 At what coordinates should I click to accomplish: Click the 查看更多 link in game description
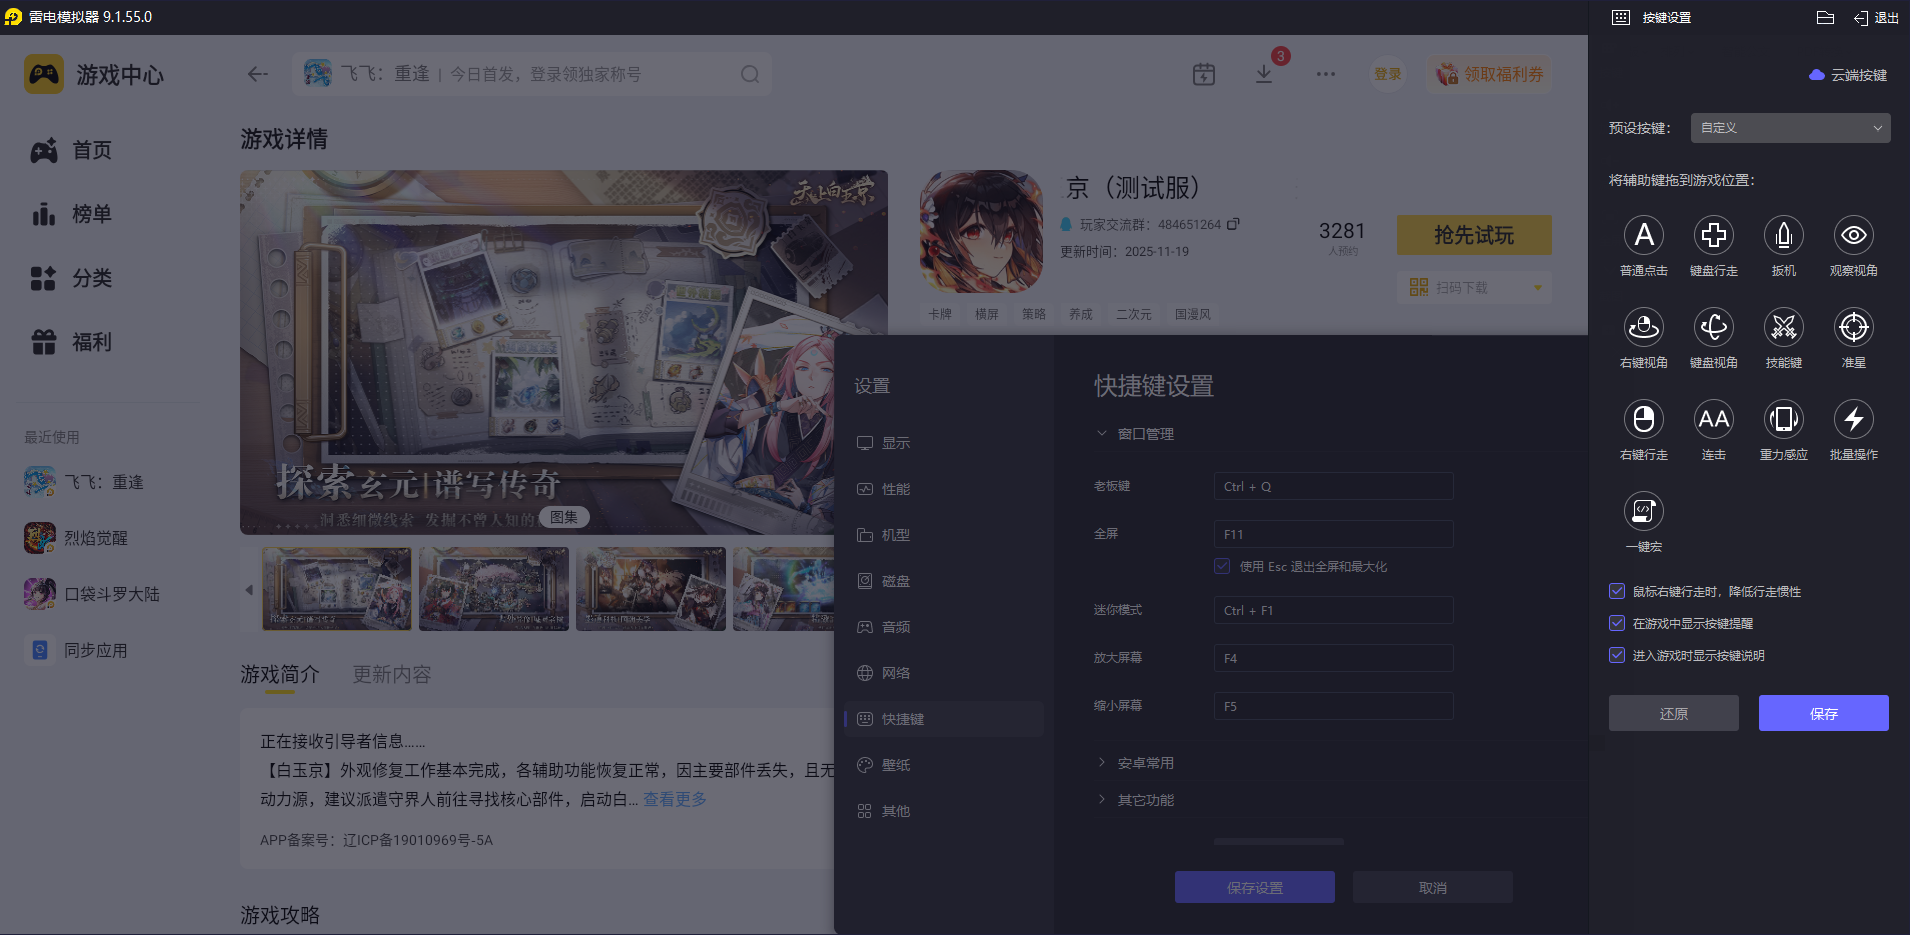coord(674,798)
